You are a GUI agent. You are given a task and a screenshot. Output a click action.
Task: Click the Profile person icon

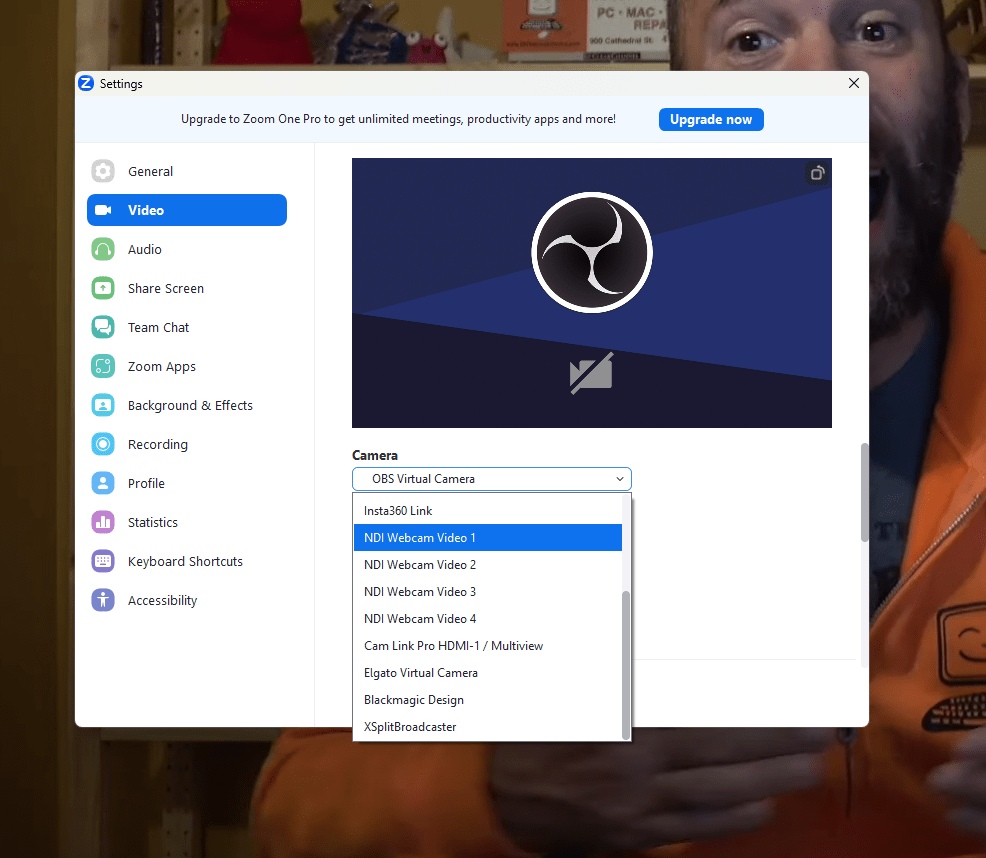tap(103, 483)
